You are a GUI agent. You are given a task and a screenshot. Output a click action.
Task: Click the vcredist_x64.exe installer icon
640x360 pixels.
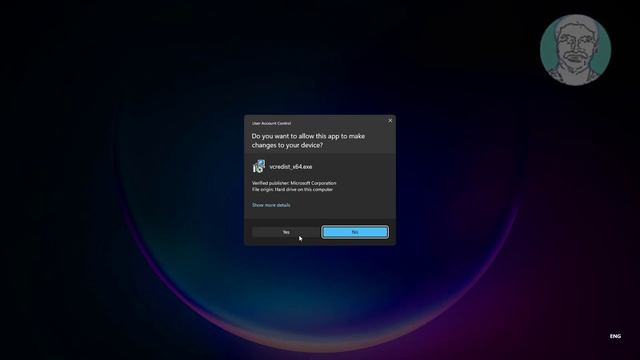pyautogui.click(x=259, y=167)
